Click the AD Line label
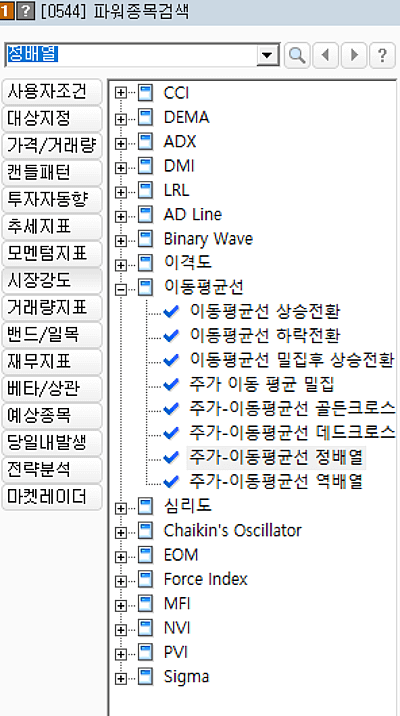 [193, 215]
